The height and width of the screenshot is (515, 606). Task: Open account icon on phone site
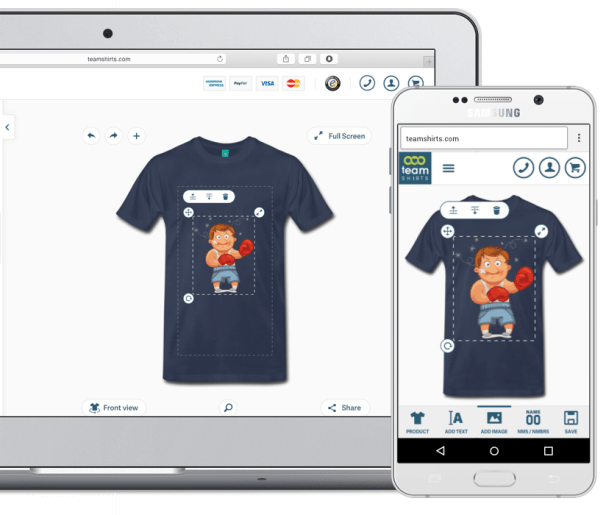550,168
